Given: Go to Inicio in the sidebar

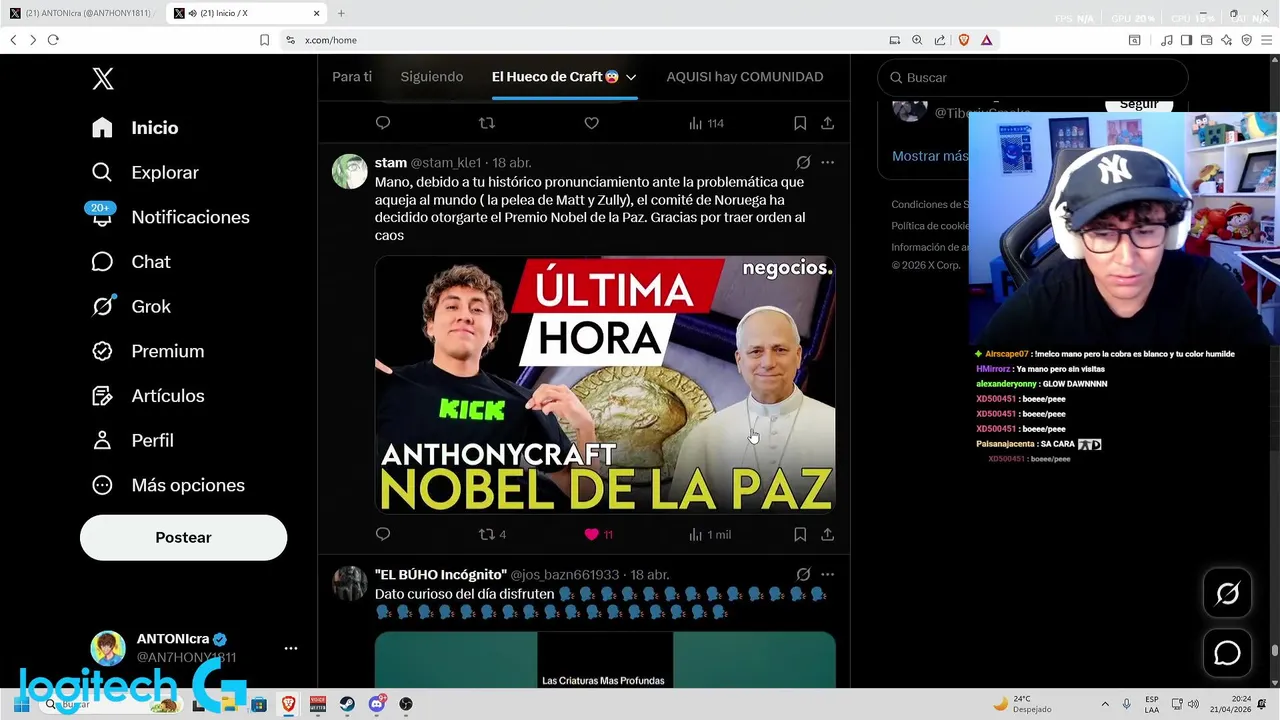Looking at the screenshot, I should pos(135,128).
